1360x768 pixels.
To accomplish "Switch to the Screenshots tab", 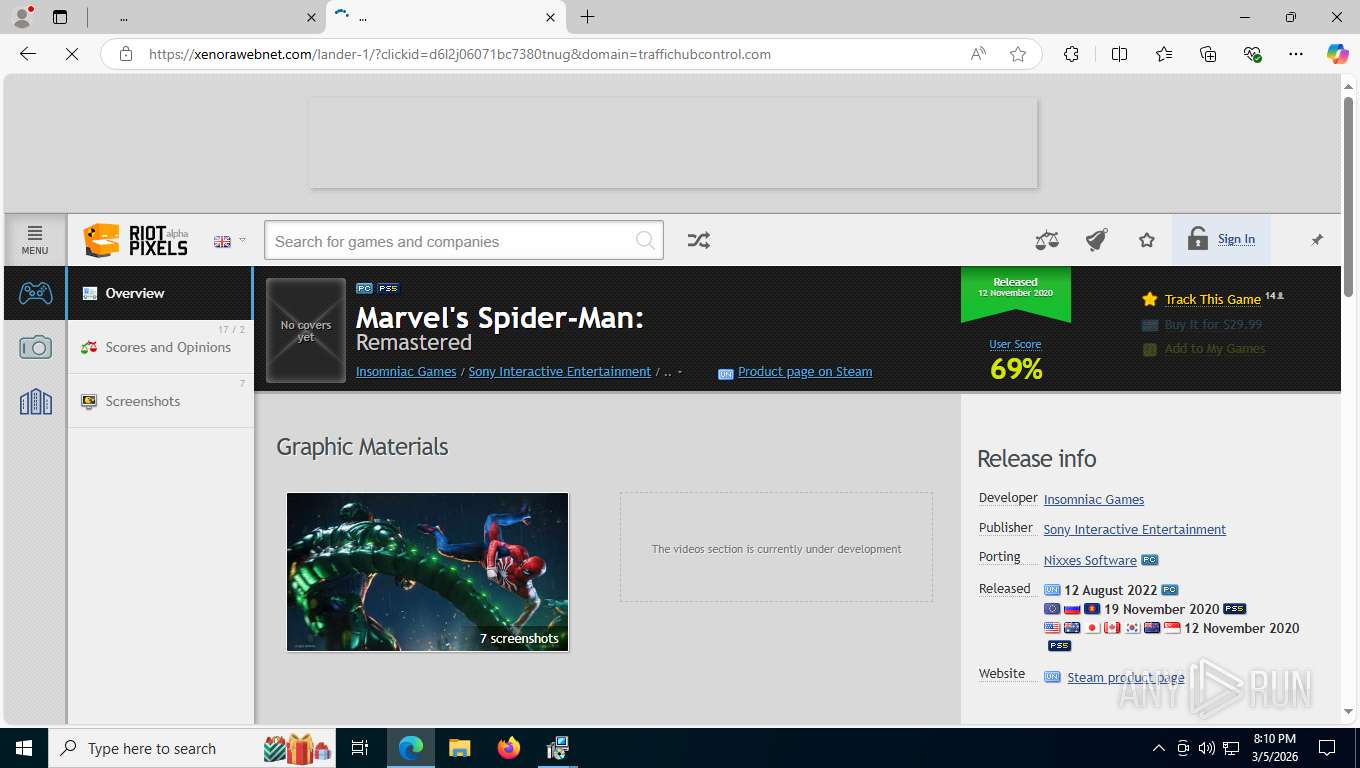I will (160, 401).
